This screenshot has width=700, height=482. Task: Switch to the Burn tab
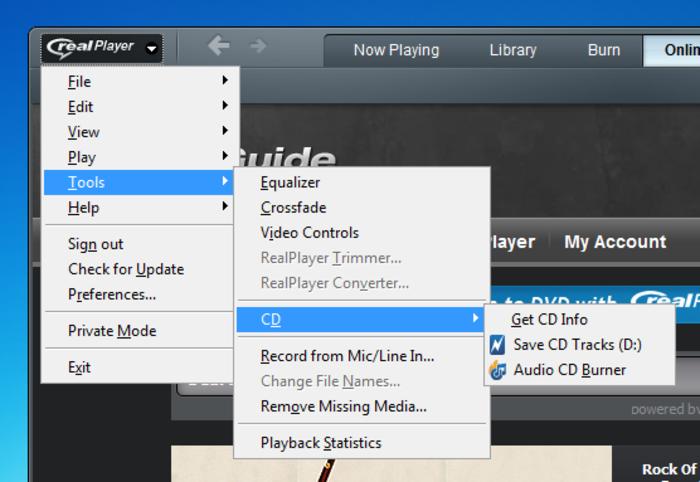(604, 50)
